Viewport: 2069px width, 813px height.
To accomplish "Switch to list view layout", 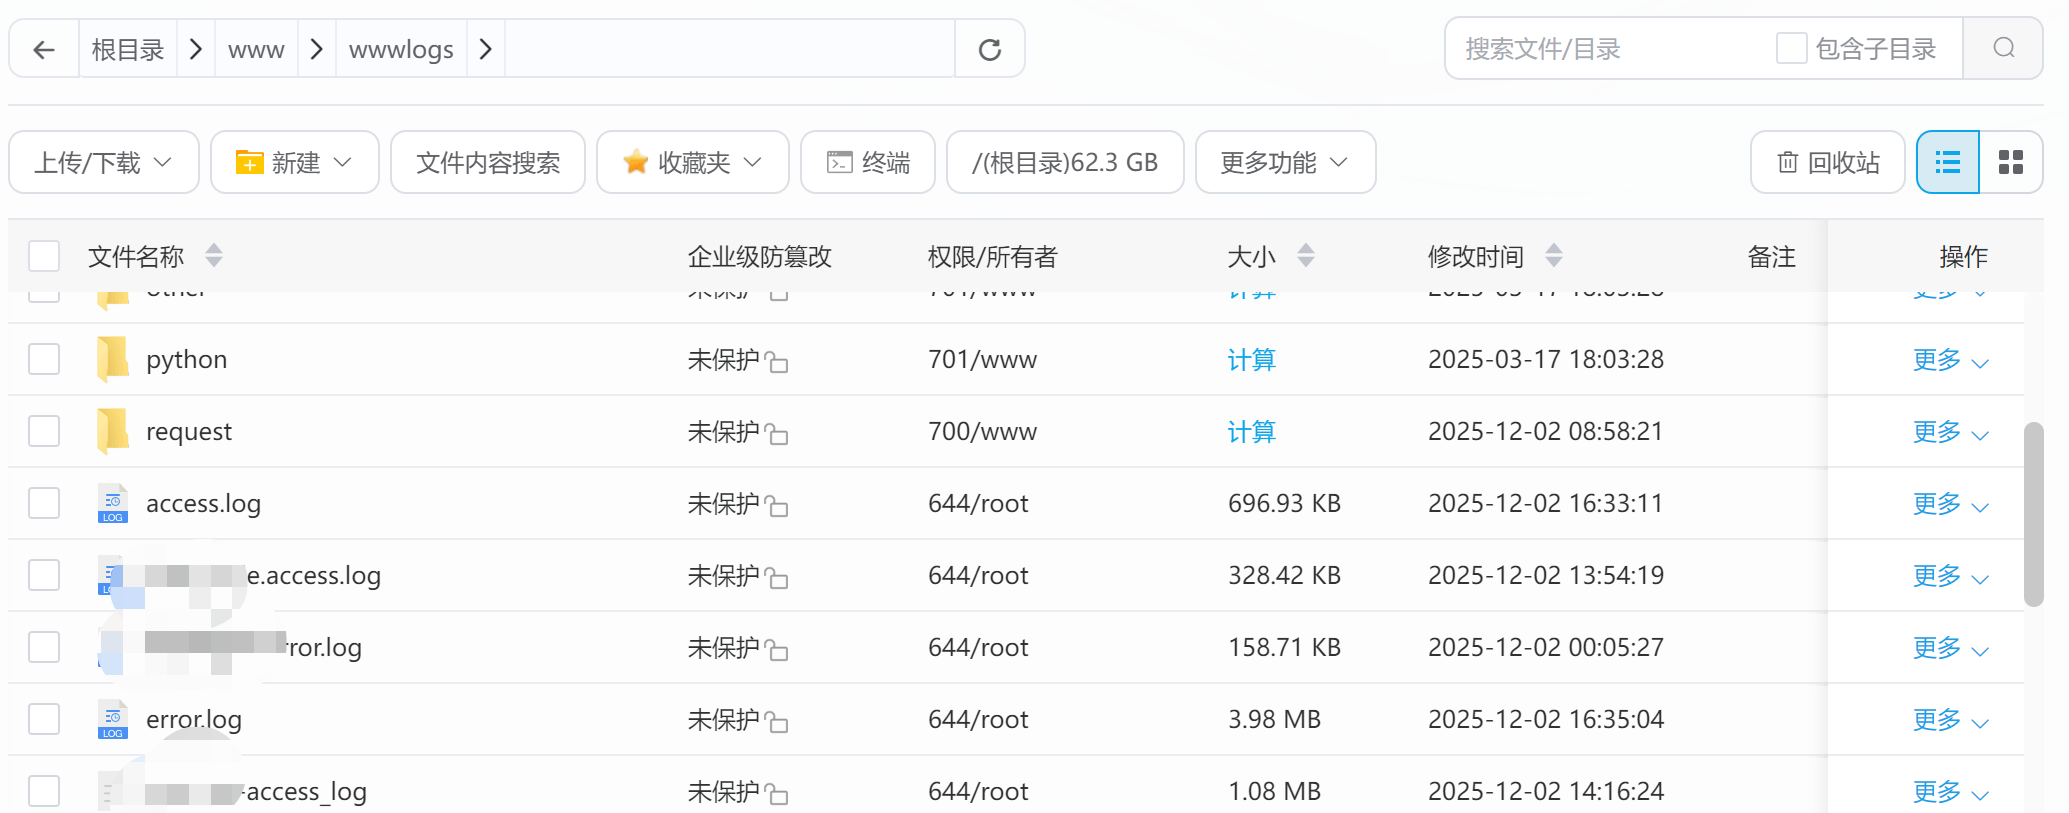I will 1947,162.
